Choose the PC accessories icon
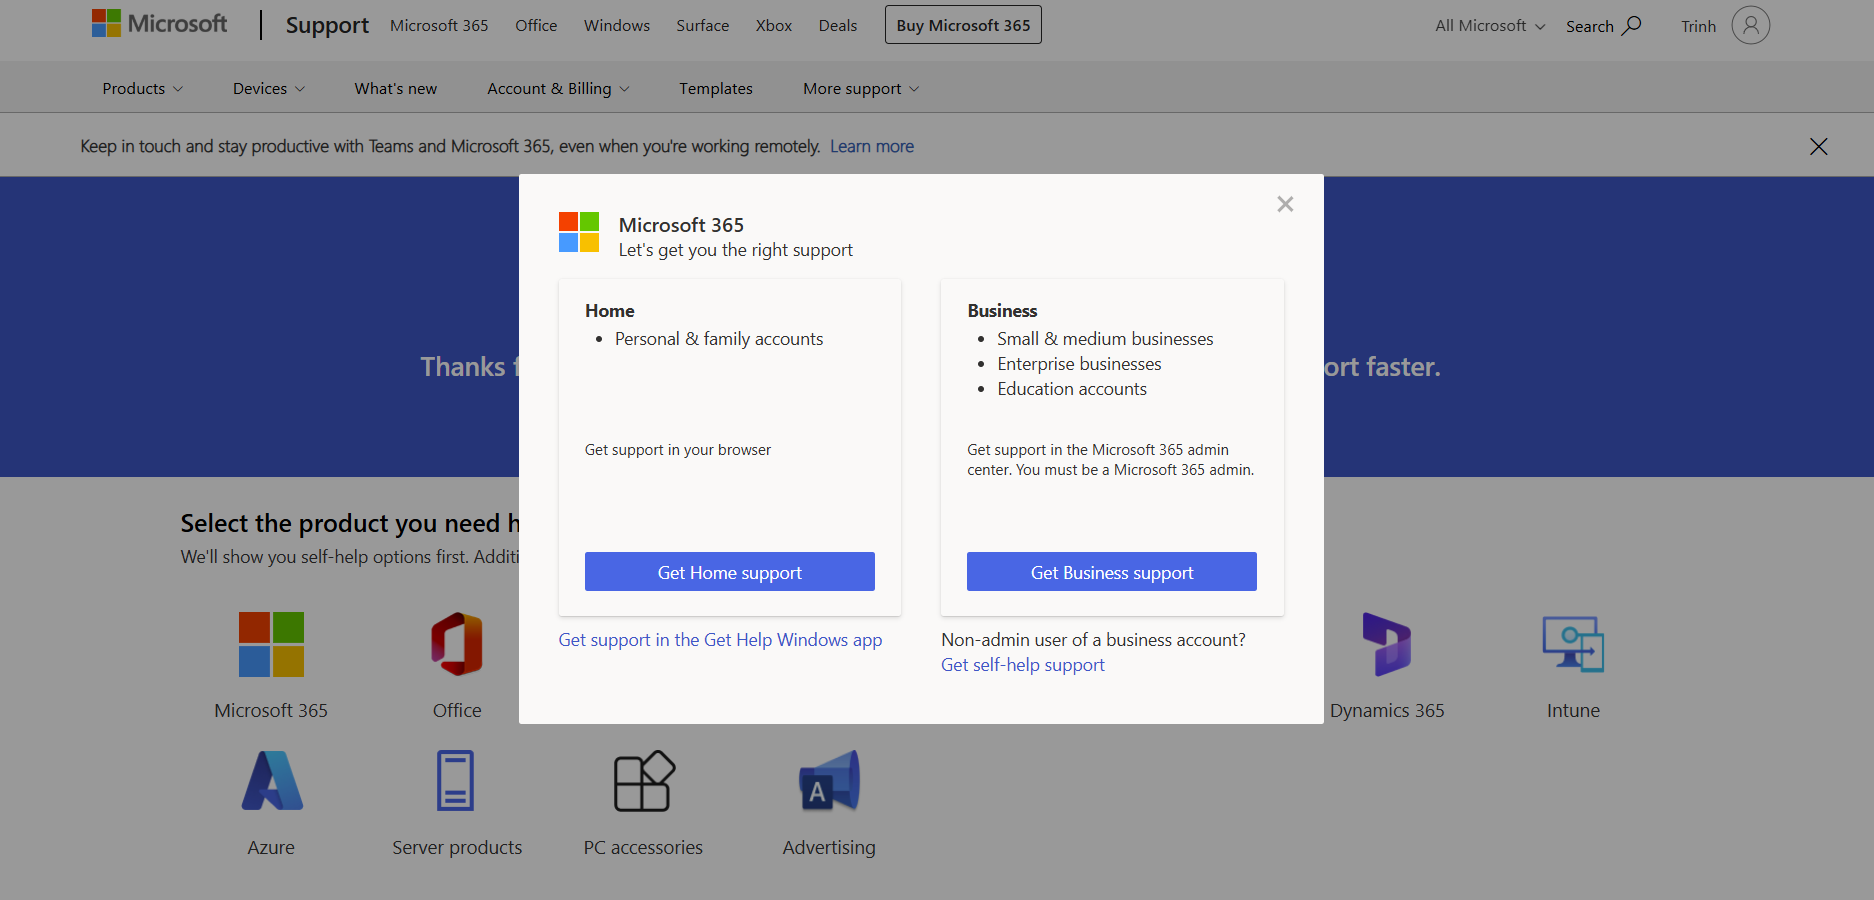This screenshot has height=900, width=1874. (x=643, y=781)
